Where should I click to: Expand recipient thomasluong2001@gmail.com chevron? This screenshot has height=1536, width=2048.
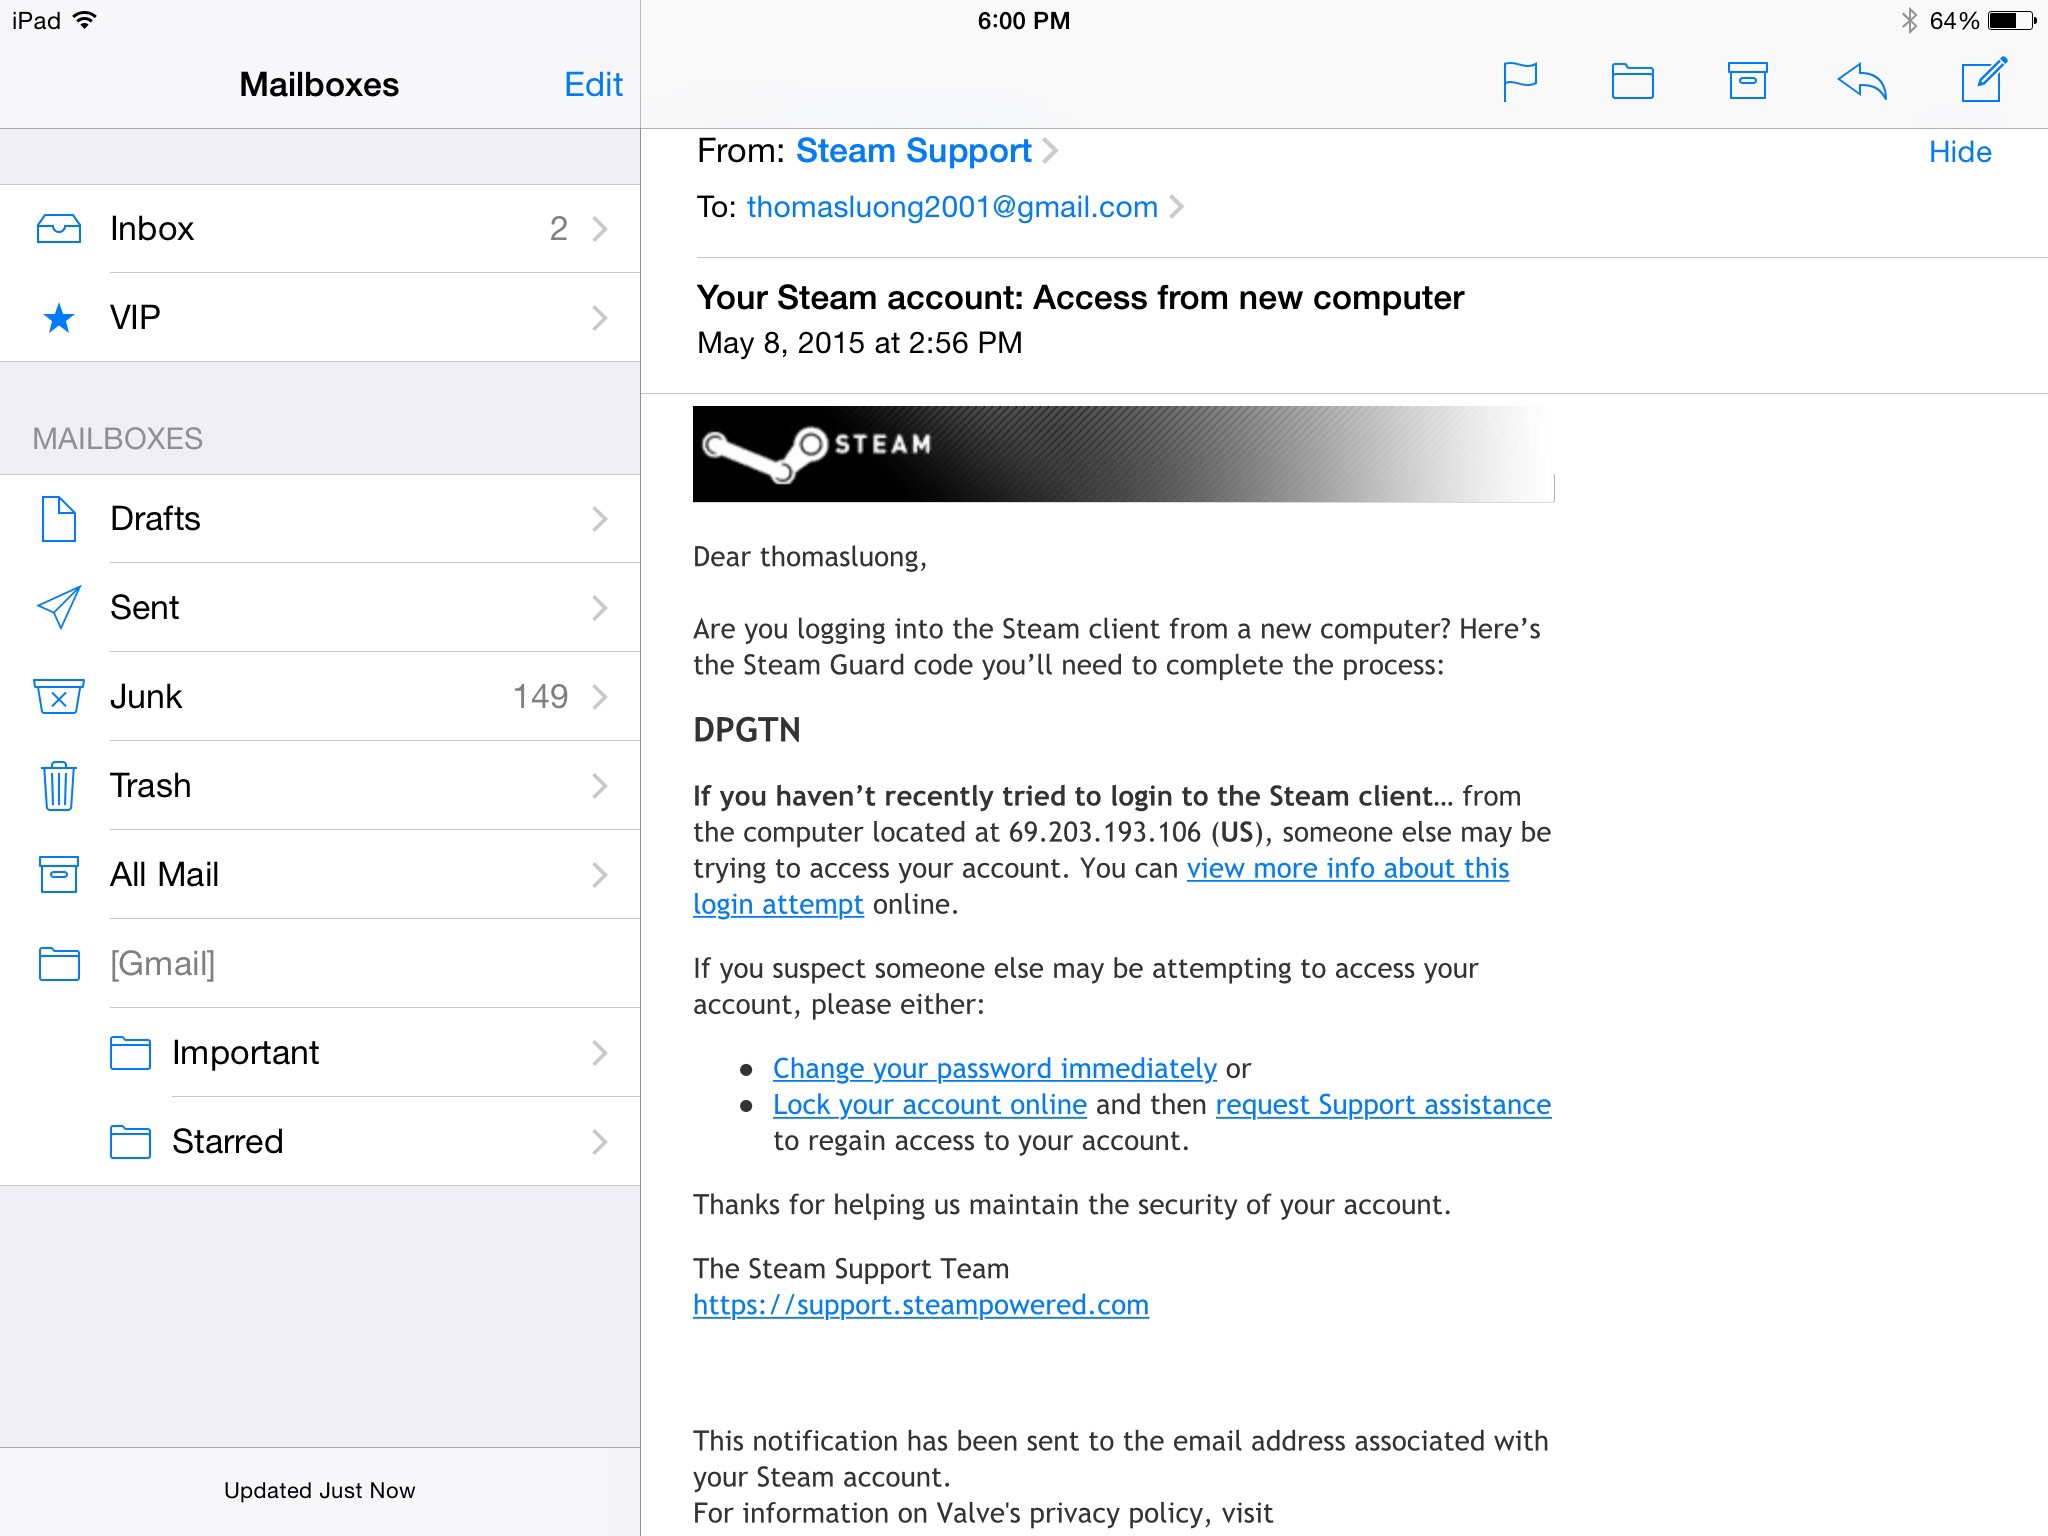coord(1177,207)
